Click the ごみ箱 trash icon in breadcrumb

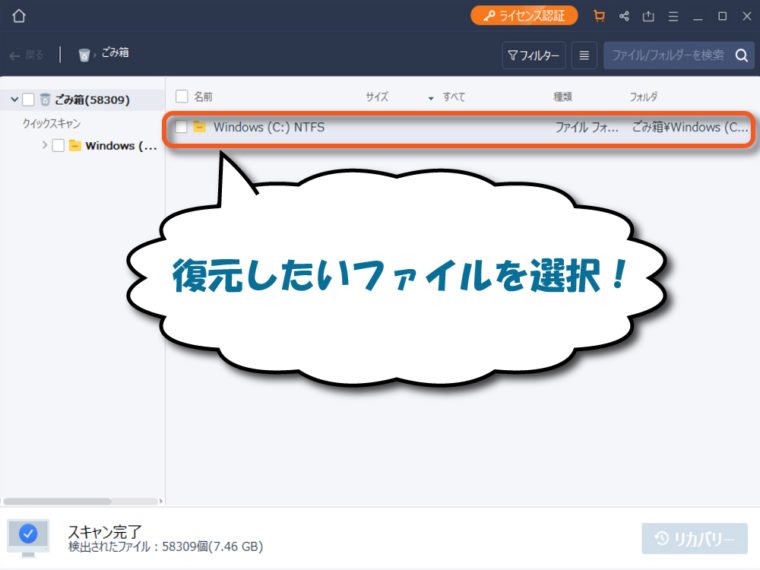tap(84, 55)
